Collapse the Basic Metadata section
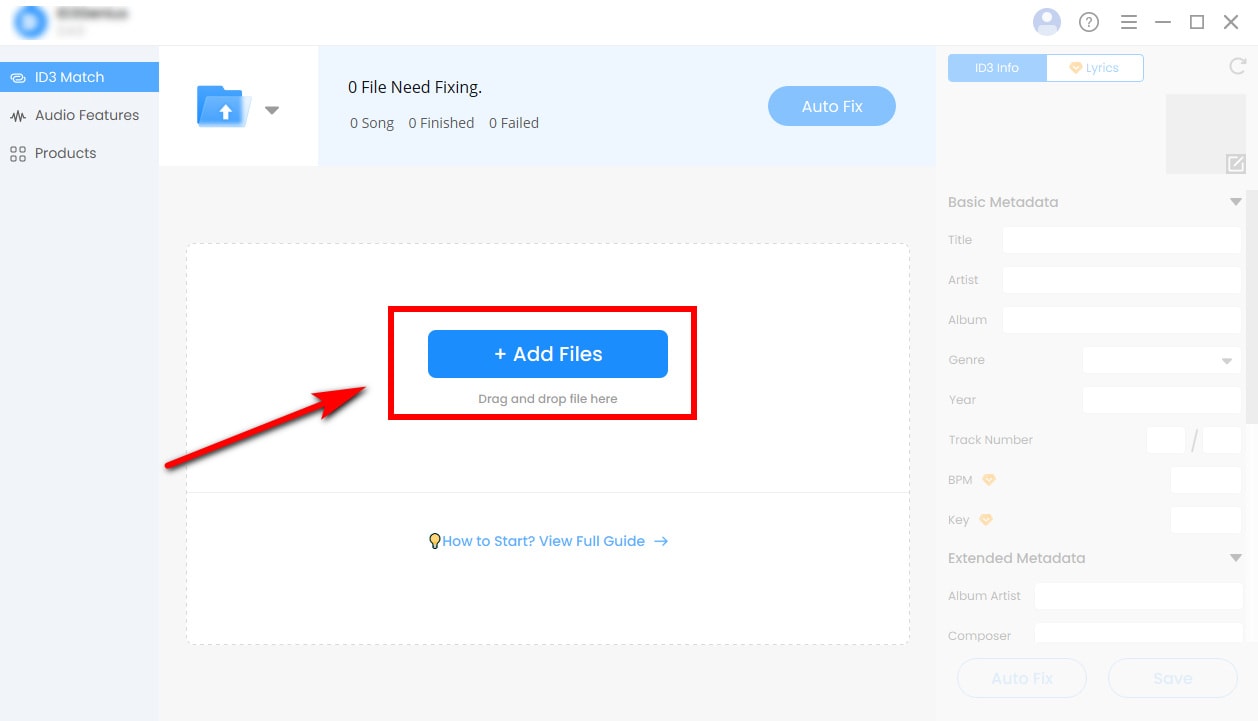Image resolution: width=1258 pixels, height=721 pixels. tap(1236, 202)
